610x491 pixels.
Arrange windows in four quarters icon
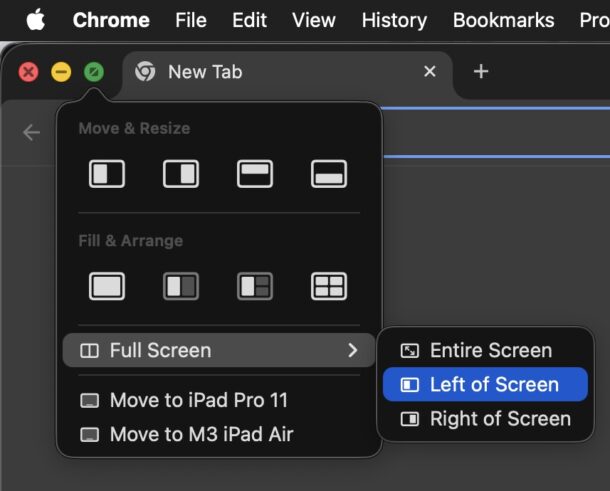329,286
